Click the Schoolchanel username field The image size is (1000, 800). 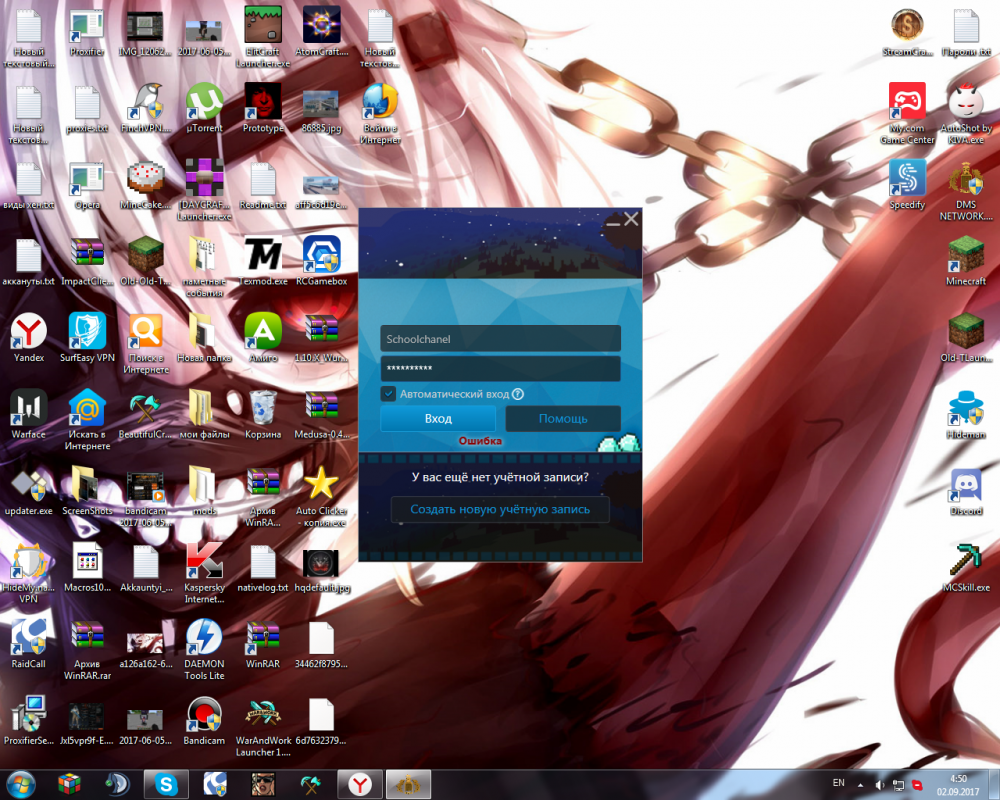tap(500, 338)
